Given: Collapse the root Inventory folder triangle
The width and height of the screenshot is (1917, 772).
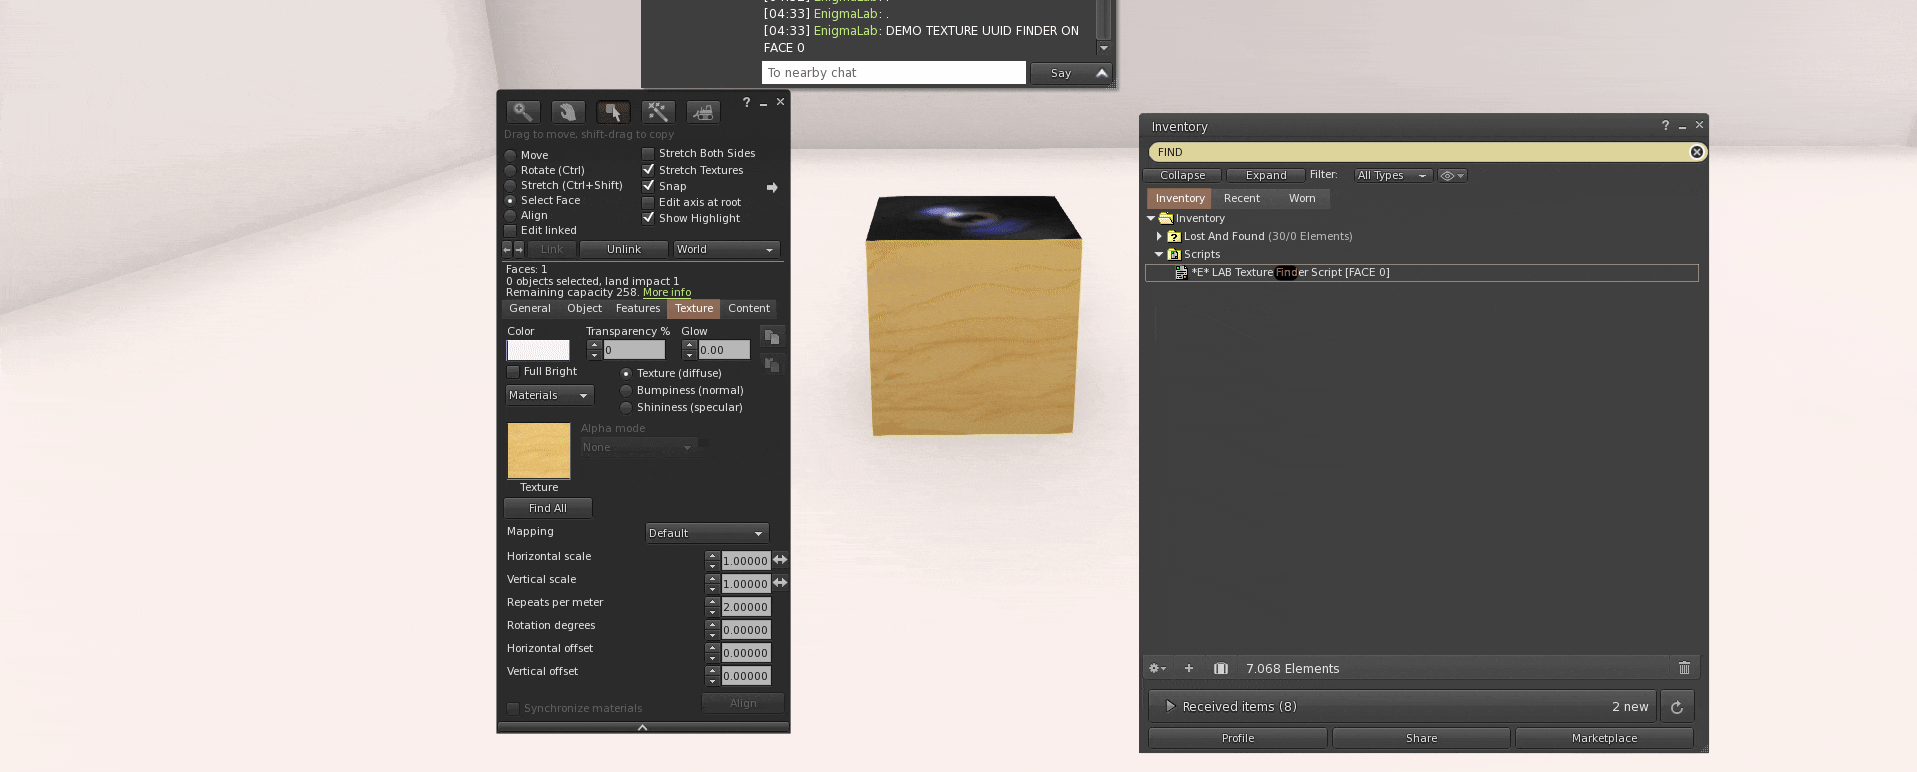Looking at the screenshot, I should pyautogui.click(x=1151, y=218).
